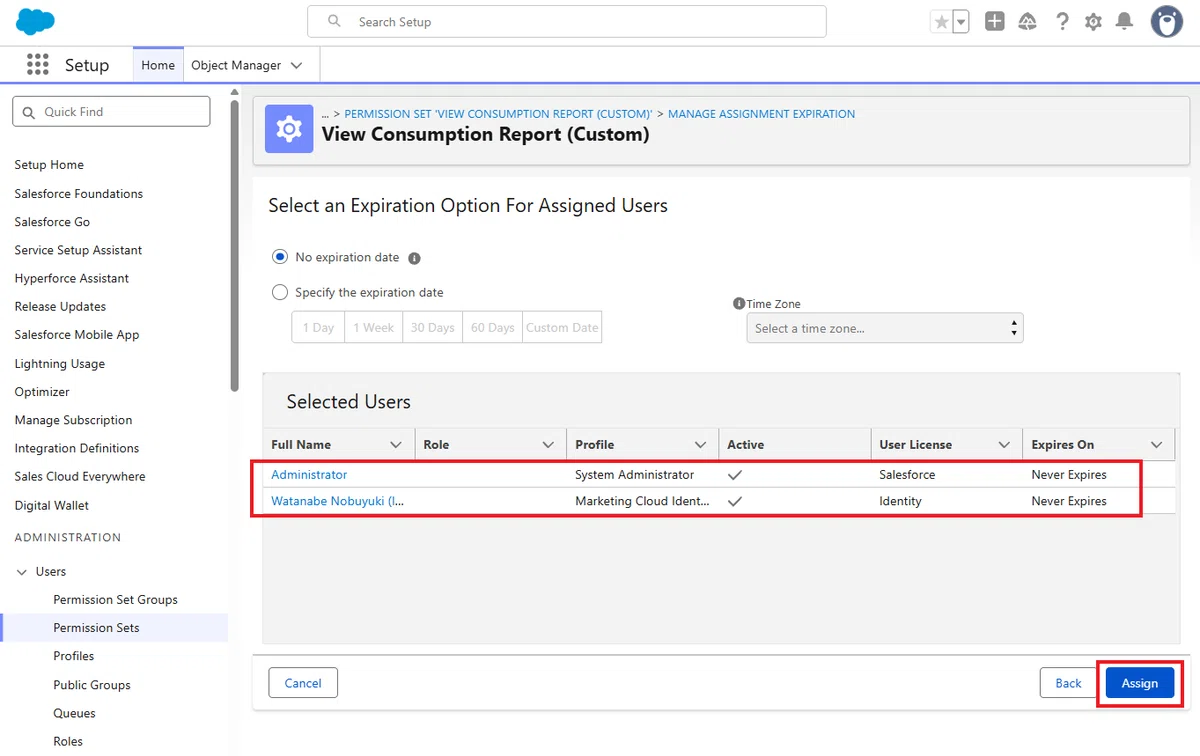
Task: Expand the Object Manager tab chevron
Action: [296, 65]
